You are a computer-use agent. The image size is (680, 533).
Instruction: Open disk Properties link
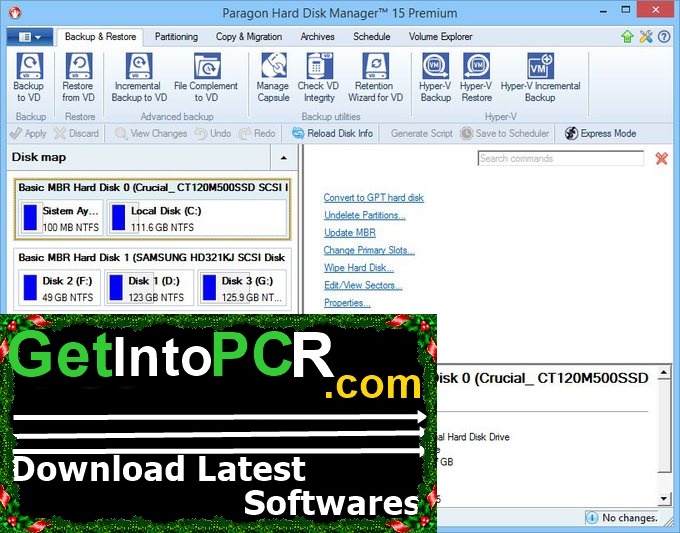pos(347,303)
